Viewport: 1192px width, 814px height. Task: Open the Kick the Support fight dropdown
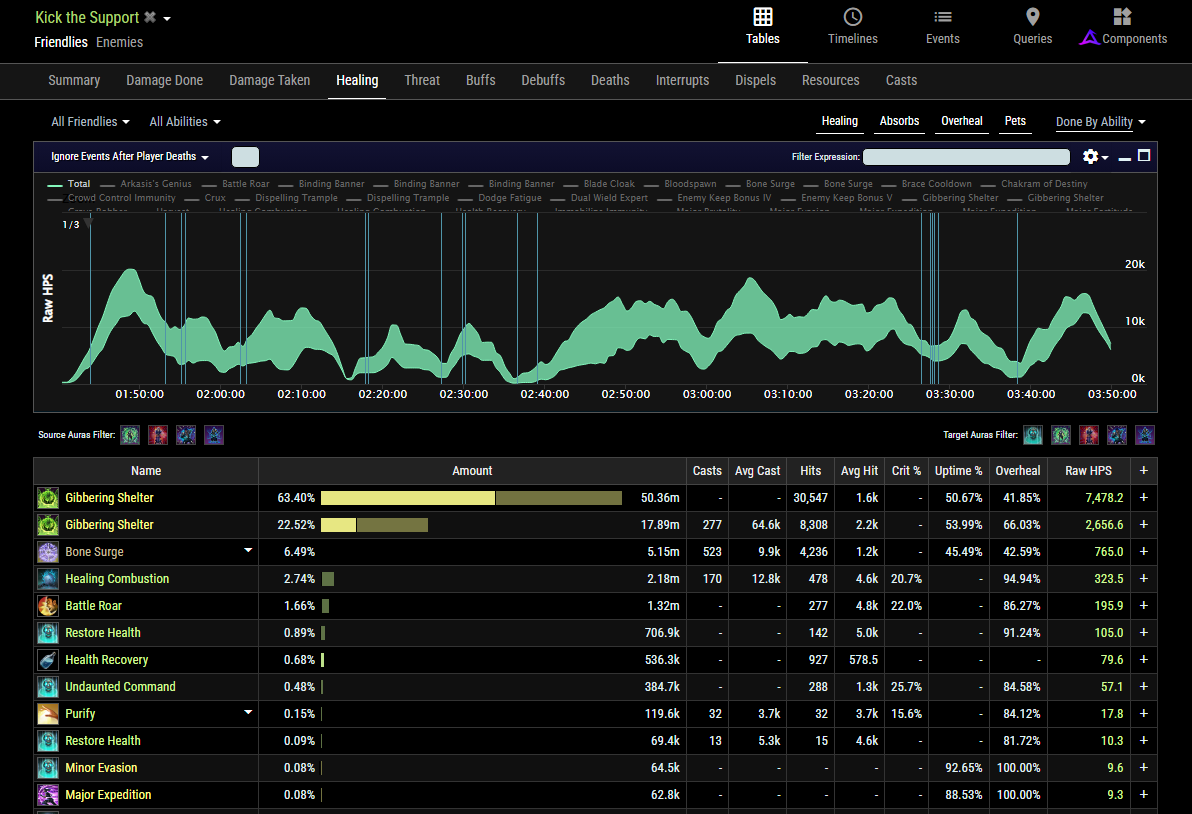point(167,18)
